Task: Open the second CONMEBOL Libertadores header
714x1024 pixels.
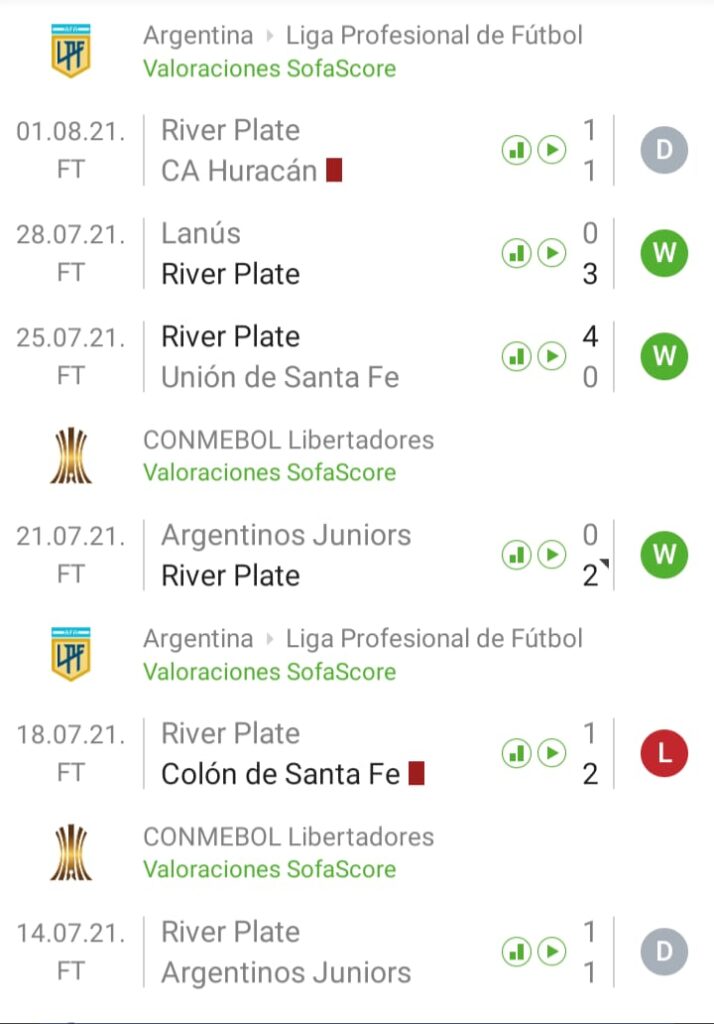Action: coord(288,836)
